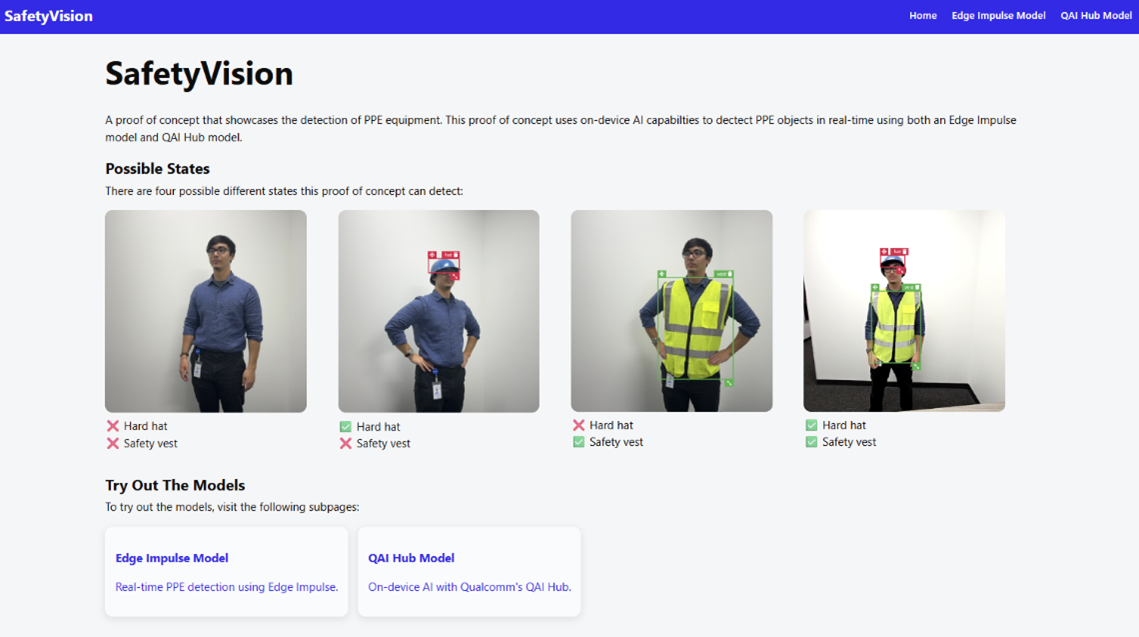Click 'Safety vest' label under second image
This screenshot has height=637, width=1139.
[x=383, y=443]
